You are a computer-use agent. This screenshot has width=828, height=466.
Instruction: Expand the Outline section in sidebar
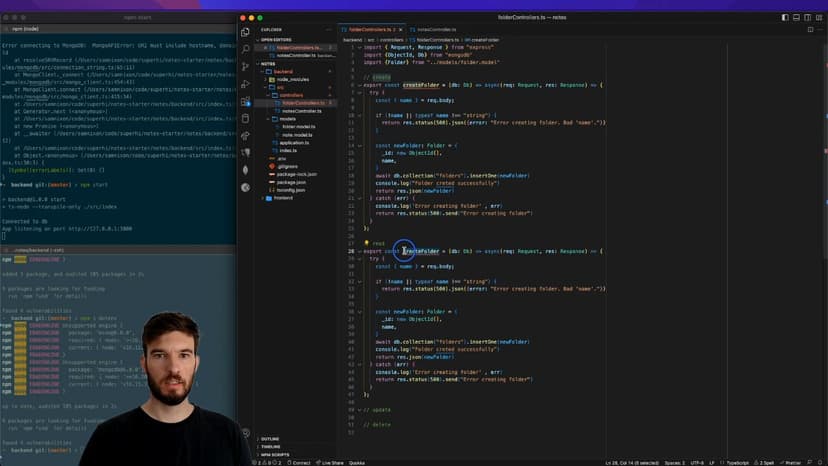click(x=270, y=438)
